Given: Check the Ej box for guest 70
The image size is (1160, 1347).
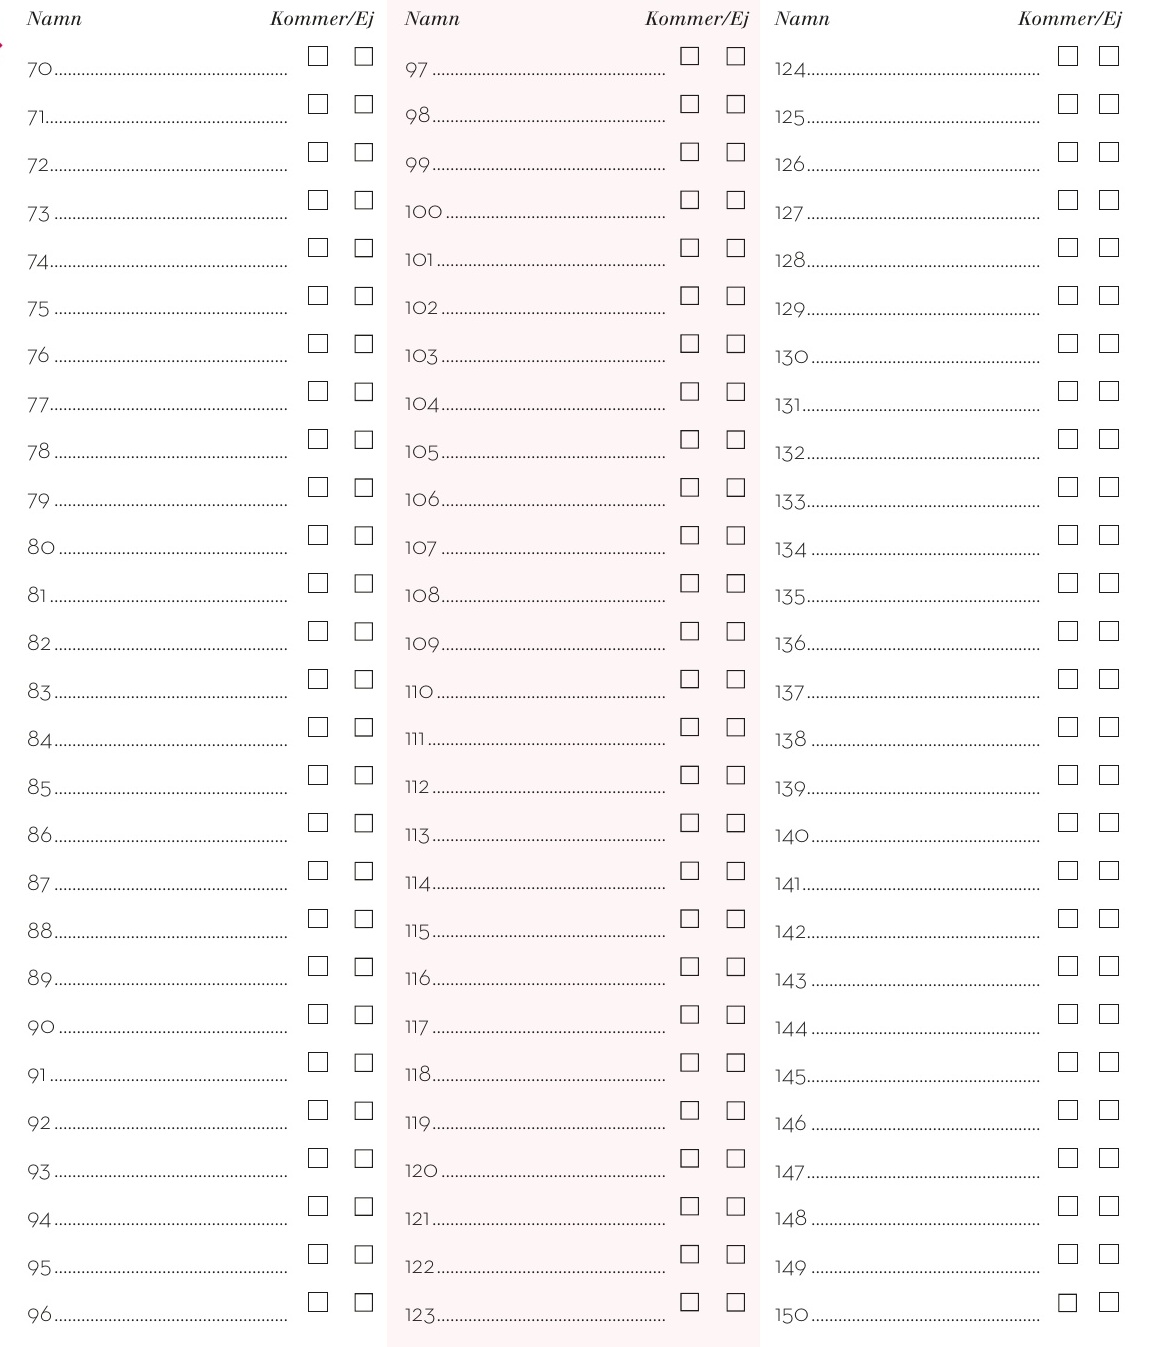Looking at the screenshot, I should [364, 56].
